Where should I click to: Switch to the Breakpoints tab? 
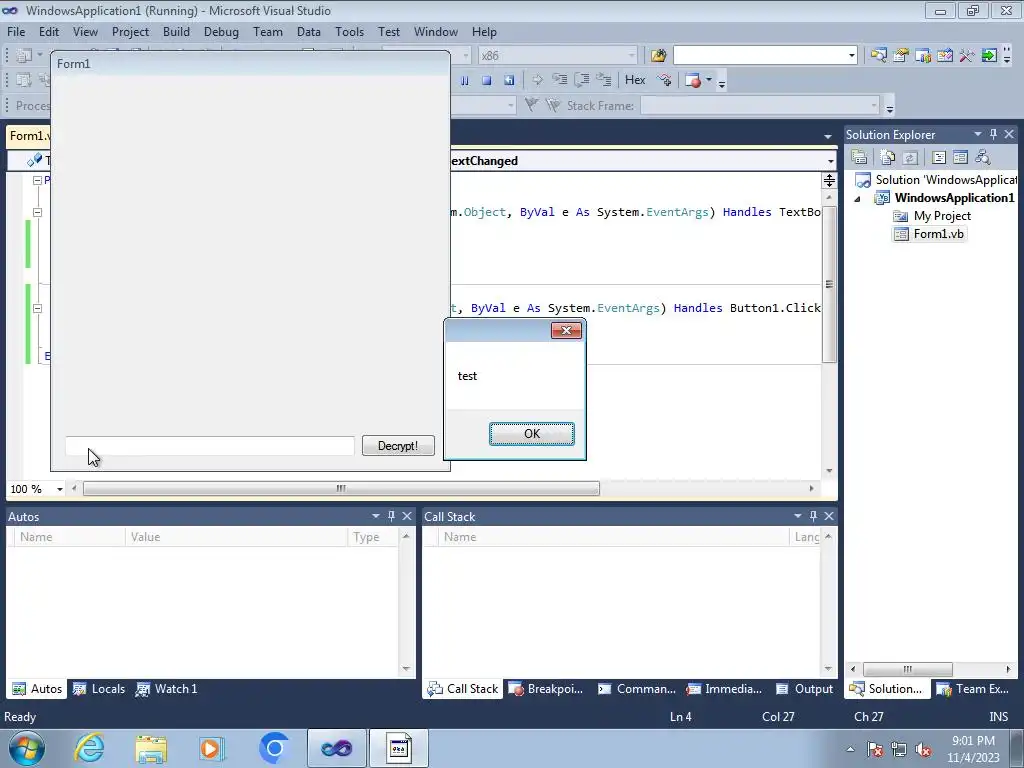click(x=546, y=689)
